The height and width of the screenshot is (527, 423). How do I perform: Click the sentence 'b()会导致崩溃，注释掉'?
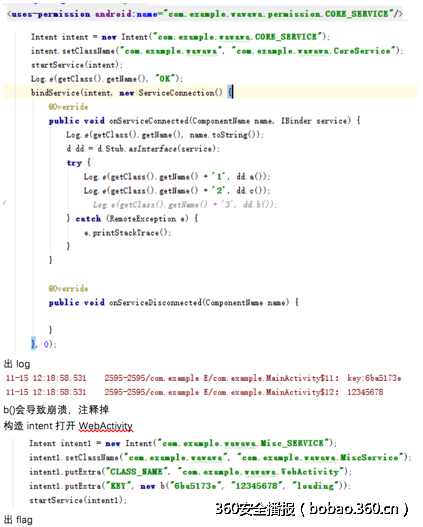tap(56, 410)
